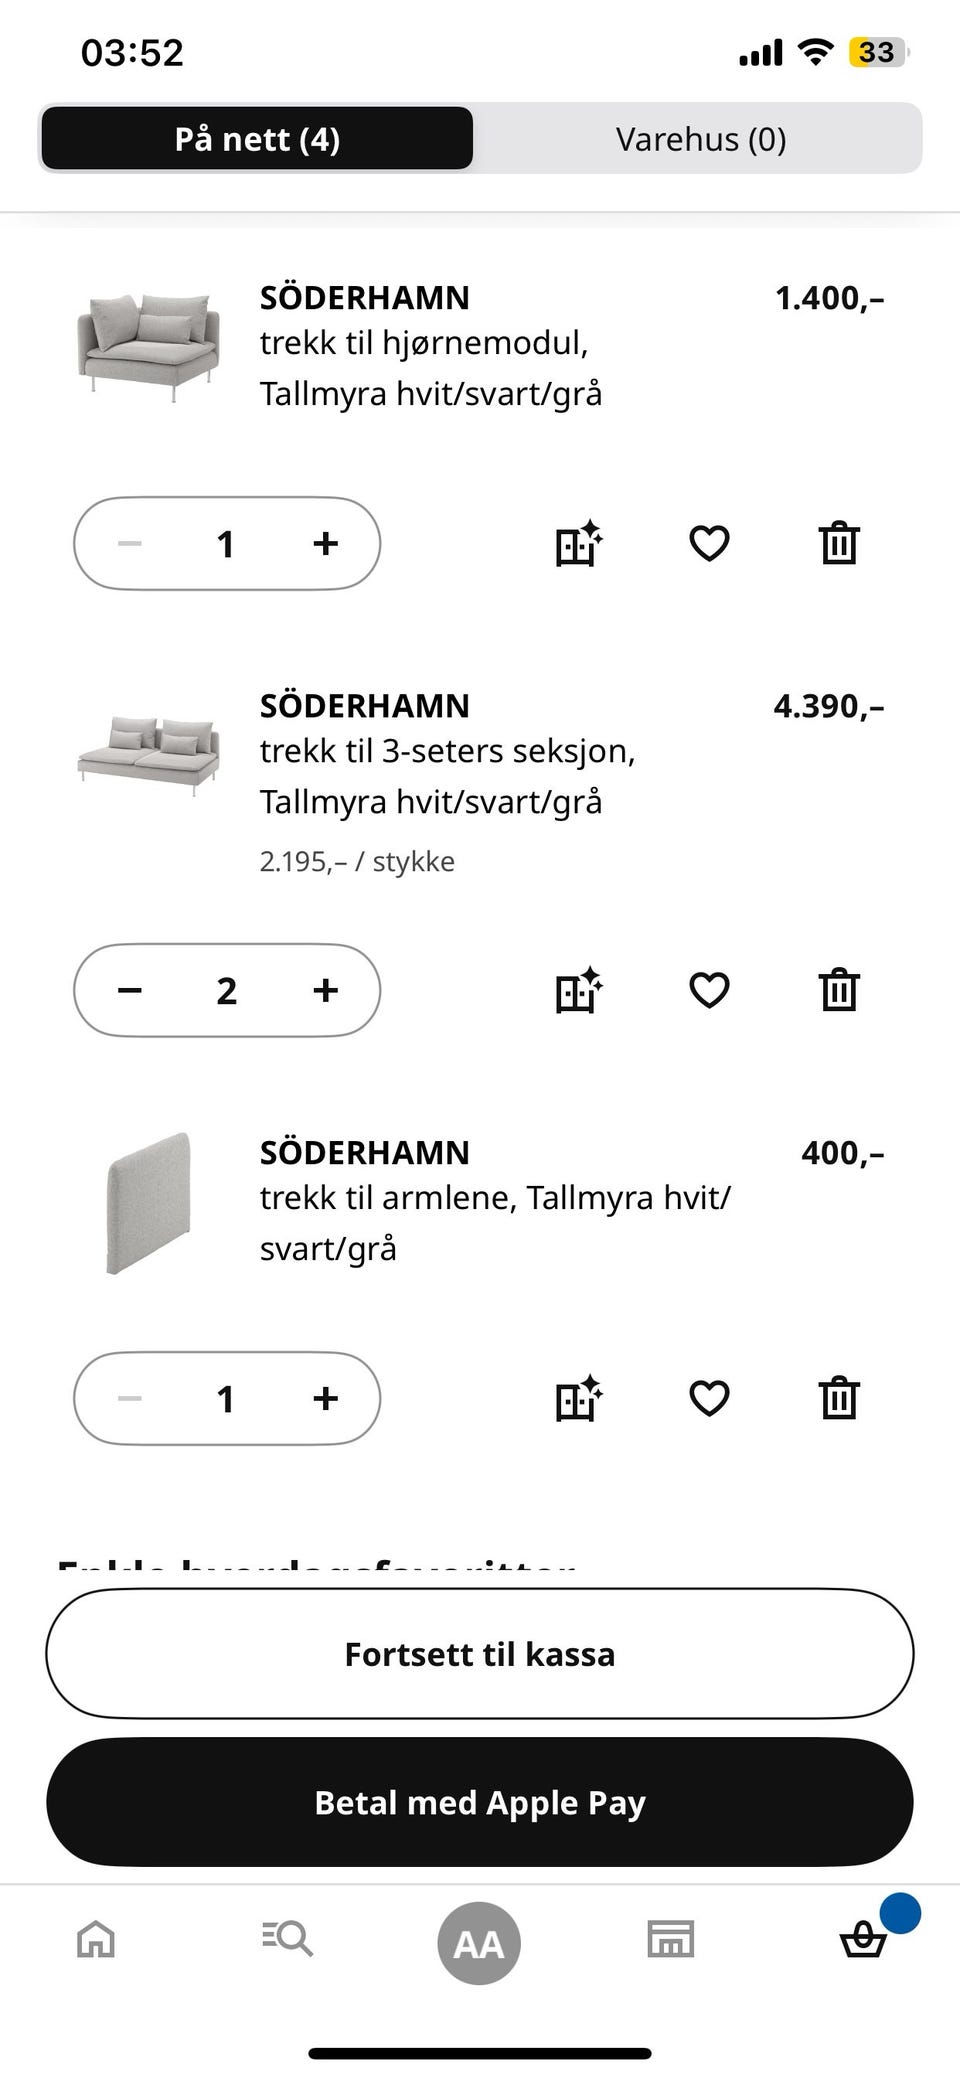Open the home tab in bottom bar
The height and width of the screenshot is (2078, 960).
click(x=96, y=1939)
